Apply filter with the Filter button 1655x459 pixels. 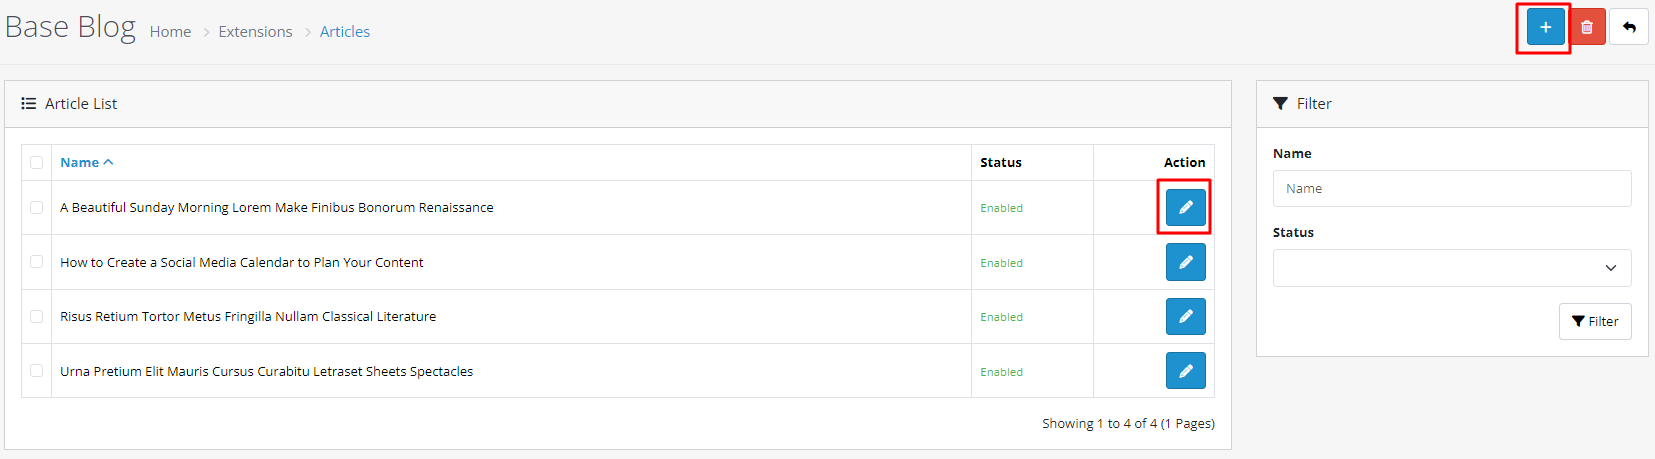pyautogui.click(x=1595, y=321)
